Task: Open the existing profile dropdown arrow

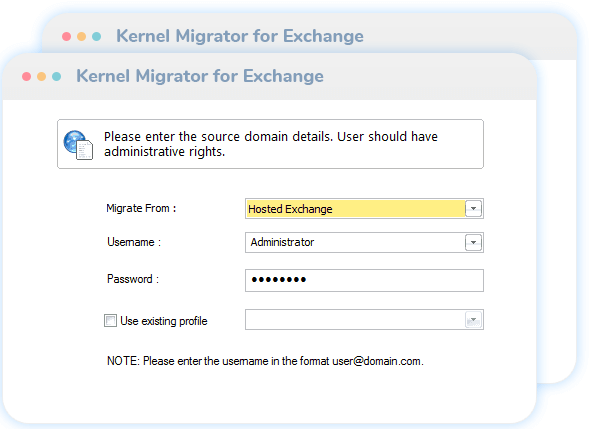Action: pyautogui.click(x=473, y=320)
